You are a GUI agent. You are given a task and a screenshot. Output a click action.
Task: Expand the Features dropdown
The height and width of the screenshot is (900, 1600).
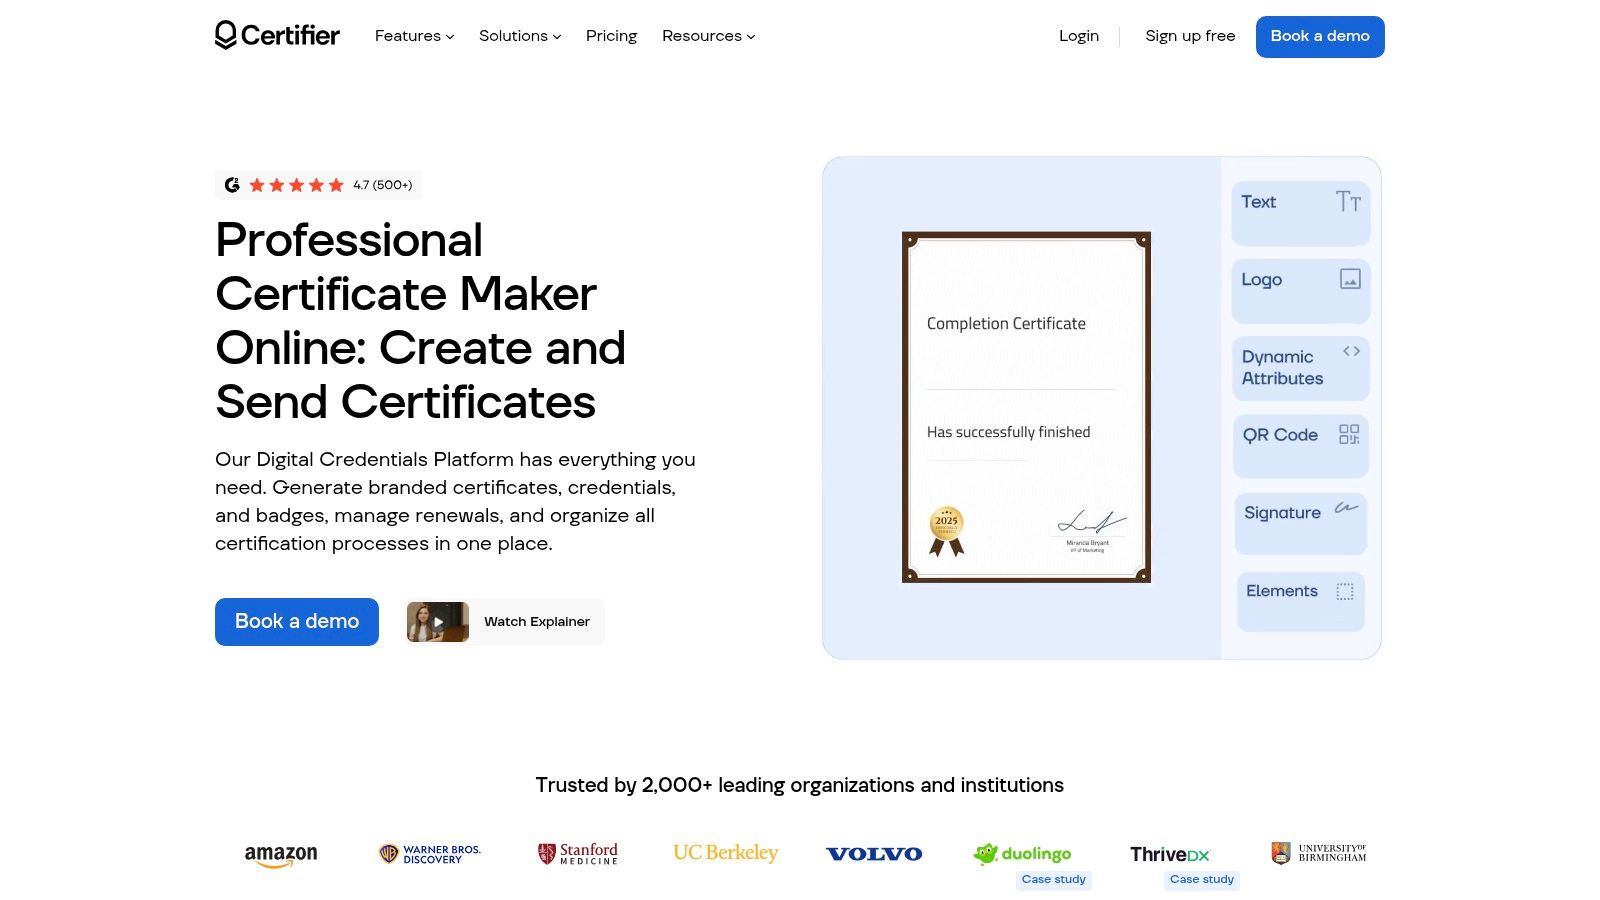pos(413,36)
